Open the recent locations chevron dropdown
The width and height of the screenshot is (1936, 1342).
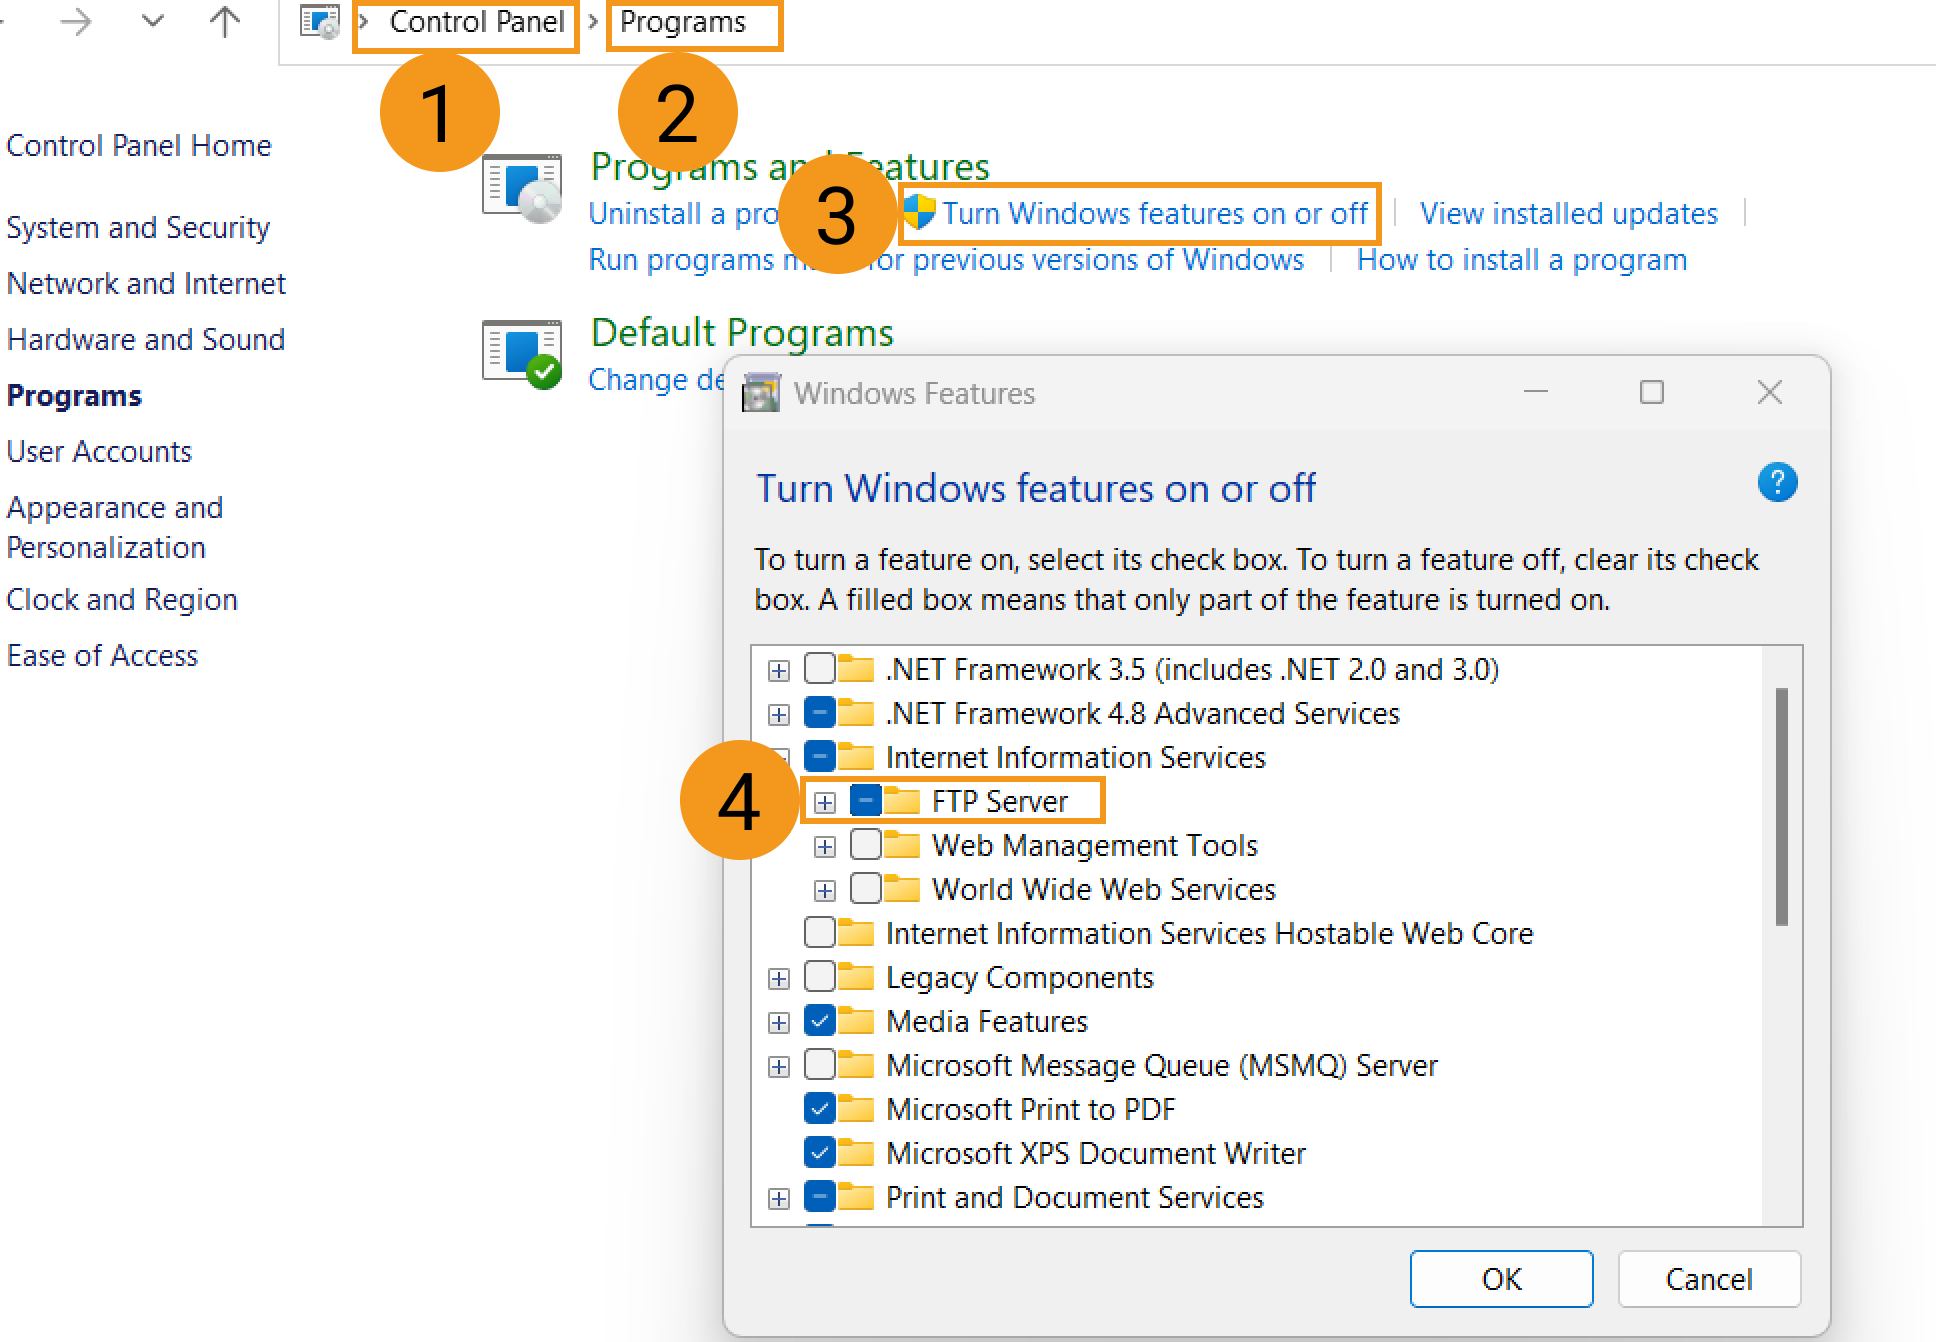152,22
